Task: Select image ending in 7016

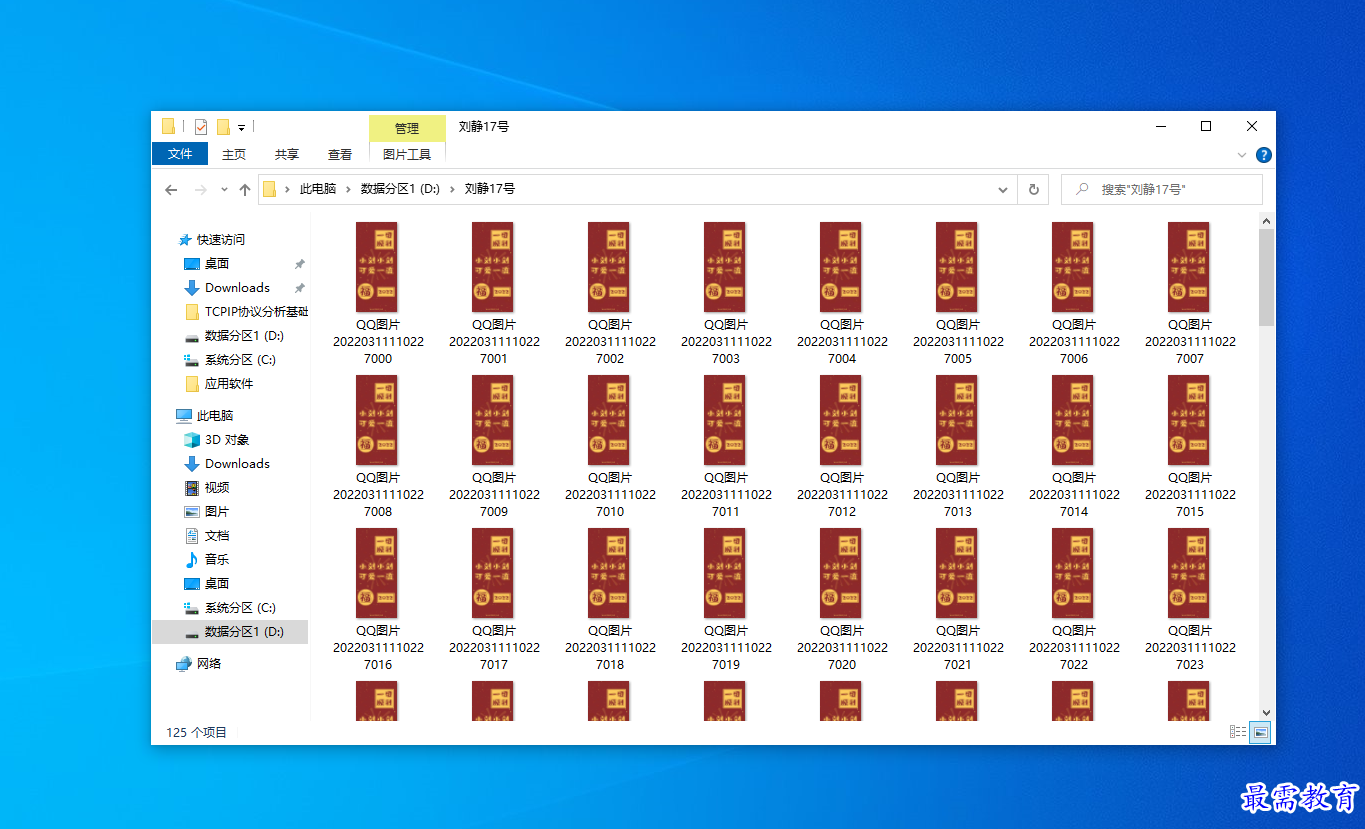Action: tap(378, 599)
